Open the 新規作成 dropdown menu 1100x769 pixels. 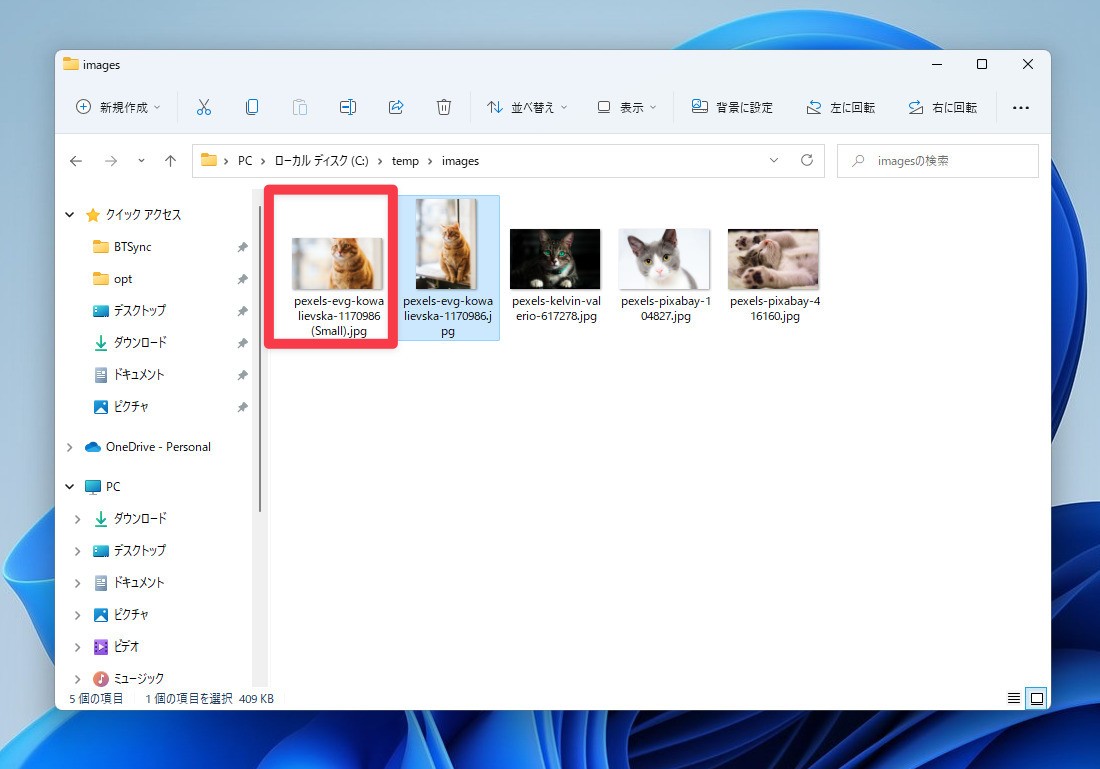(118, 107)
